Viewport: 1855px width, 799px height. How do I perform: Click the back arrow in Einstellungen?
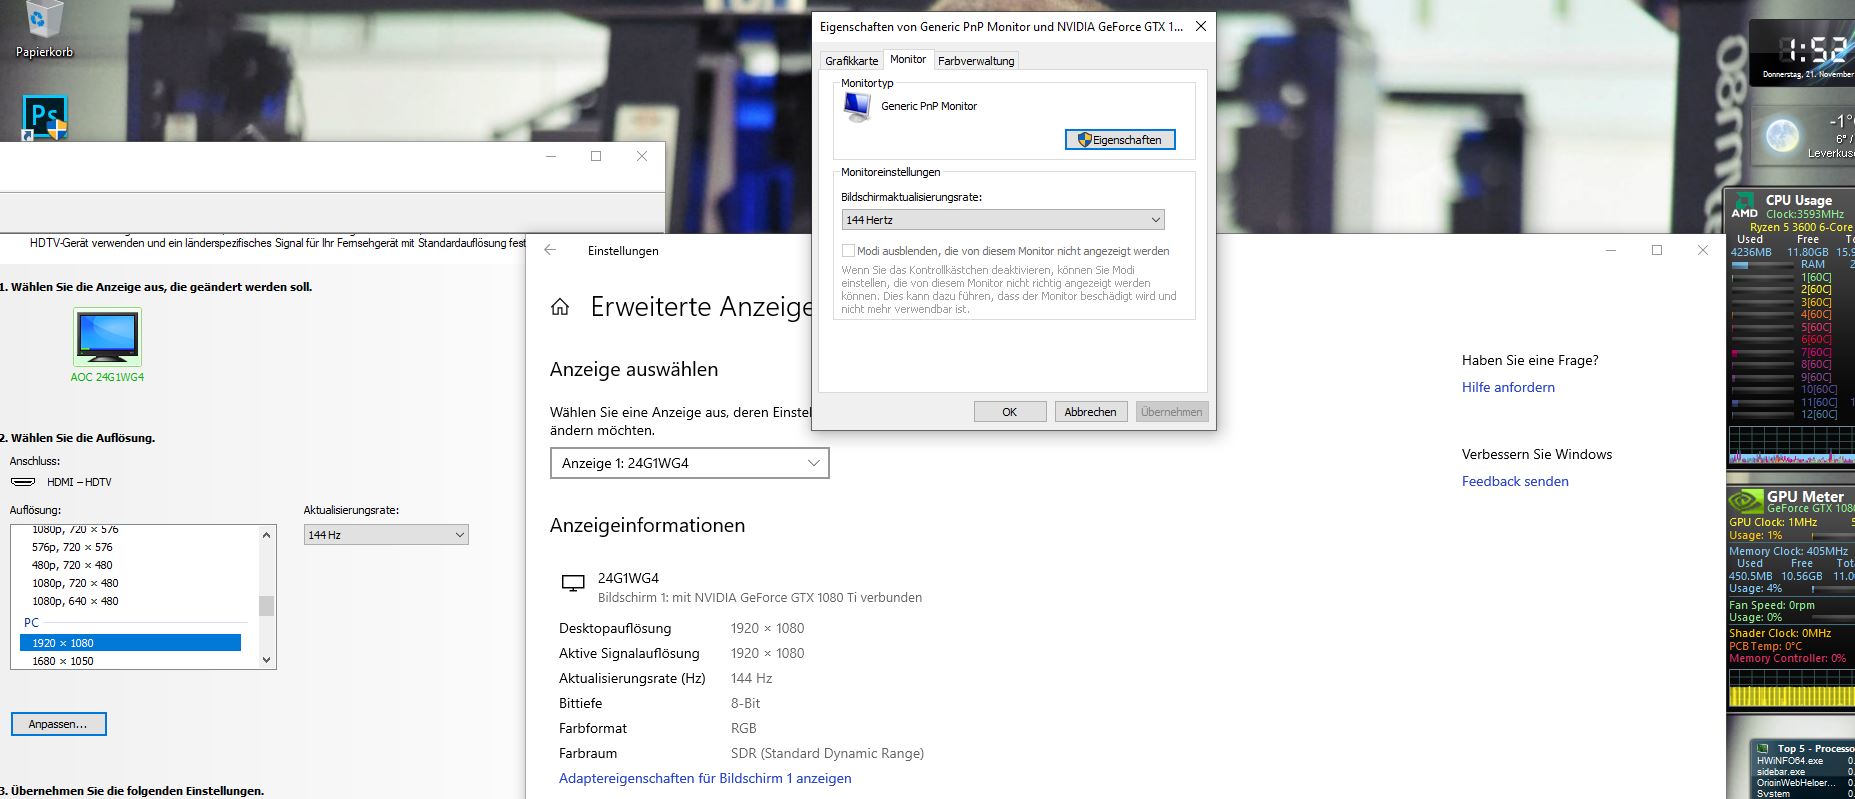point(550,250)
